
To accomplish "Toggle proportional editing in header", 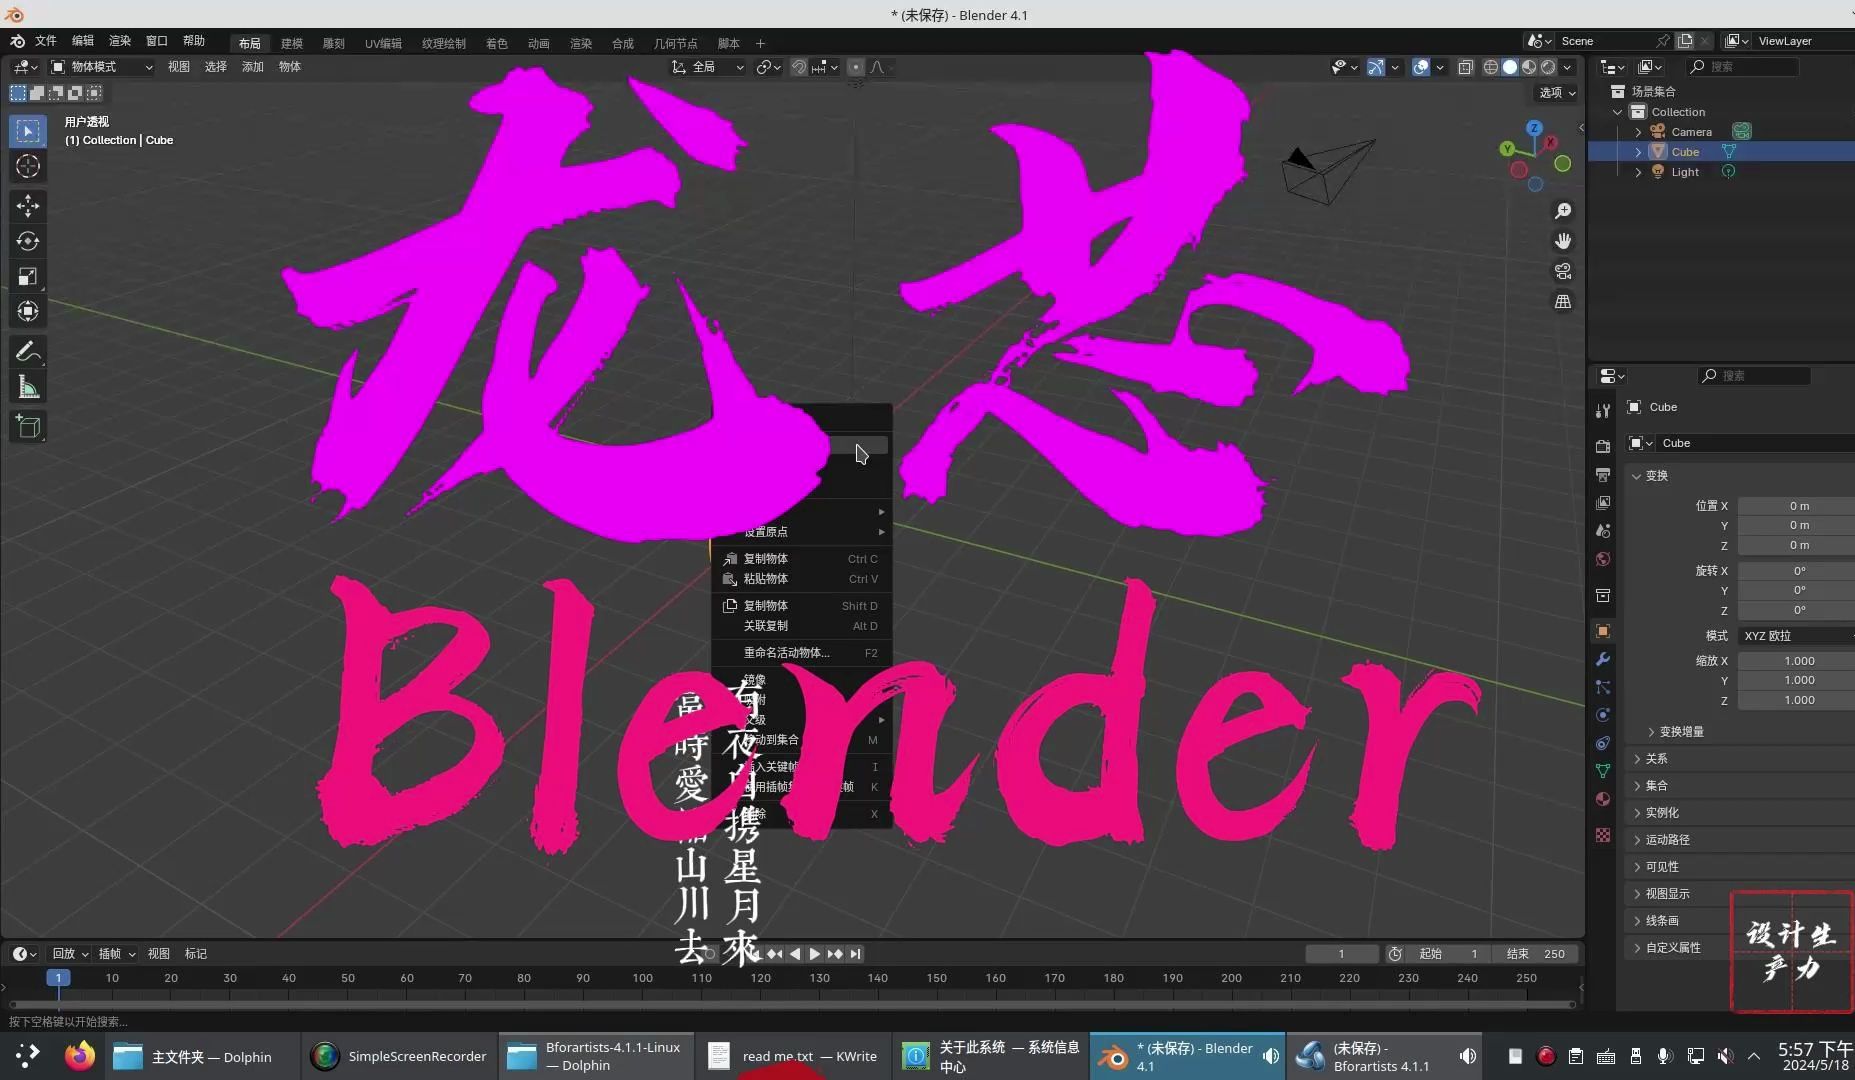I will coord(856,67).
